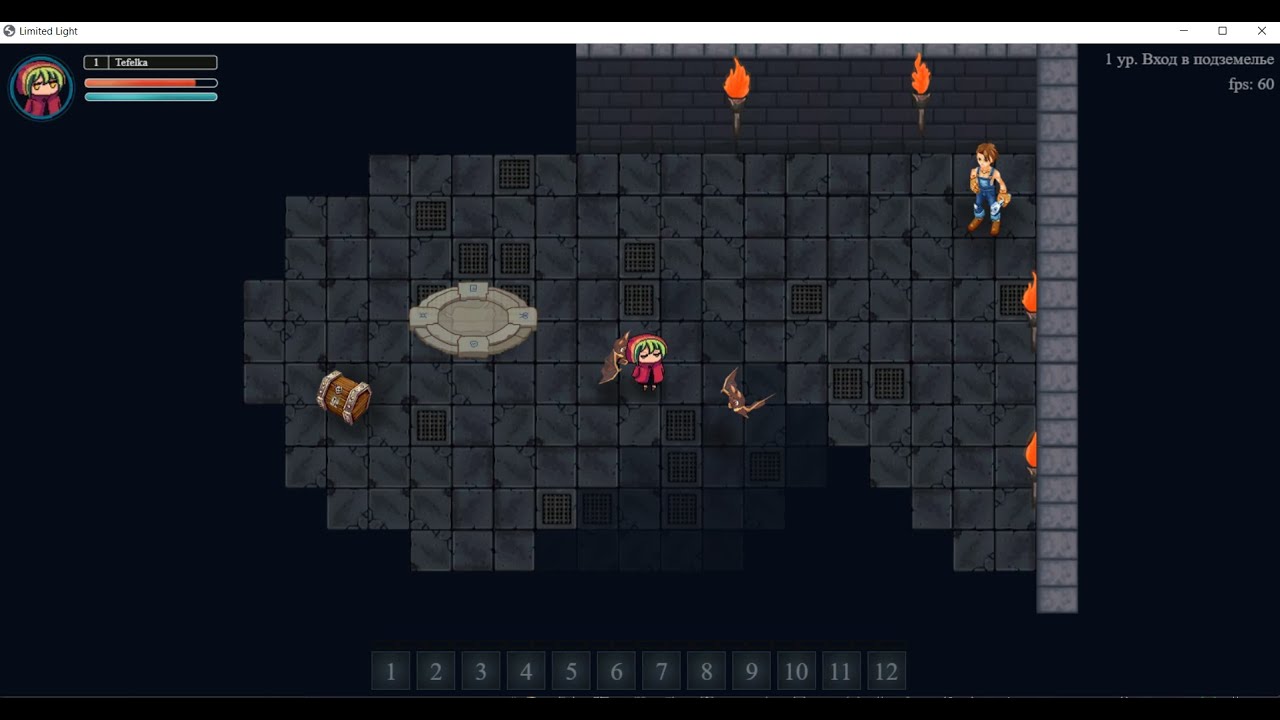This screenshot has width=1280, height=720.
Task: Click the red health bar
Action: click(x=151, y=83)
